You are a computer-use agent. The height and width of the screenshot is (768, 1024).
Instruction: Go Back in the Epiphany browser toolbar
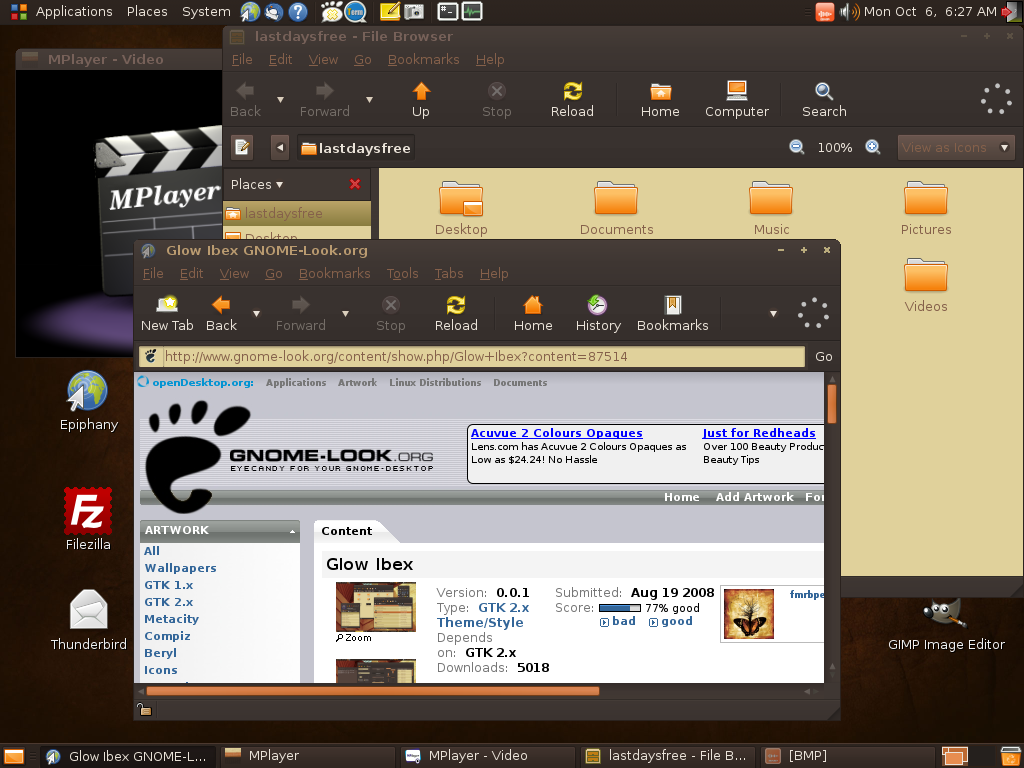221,313
